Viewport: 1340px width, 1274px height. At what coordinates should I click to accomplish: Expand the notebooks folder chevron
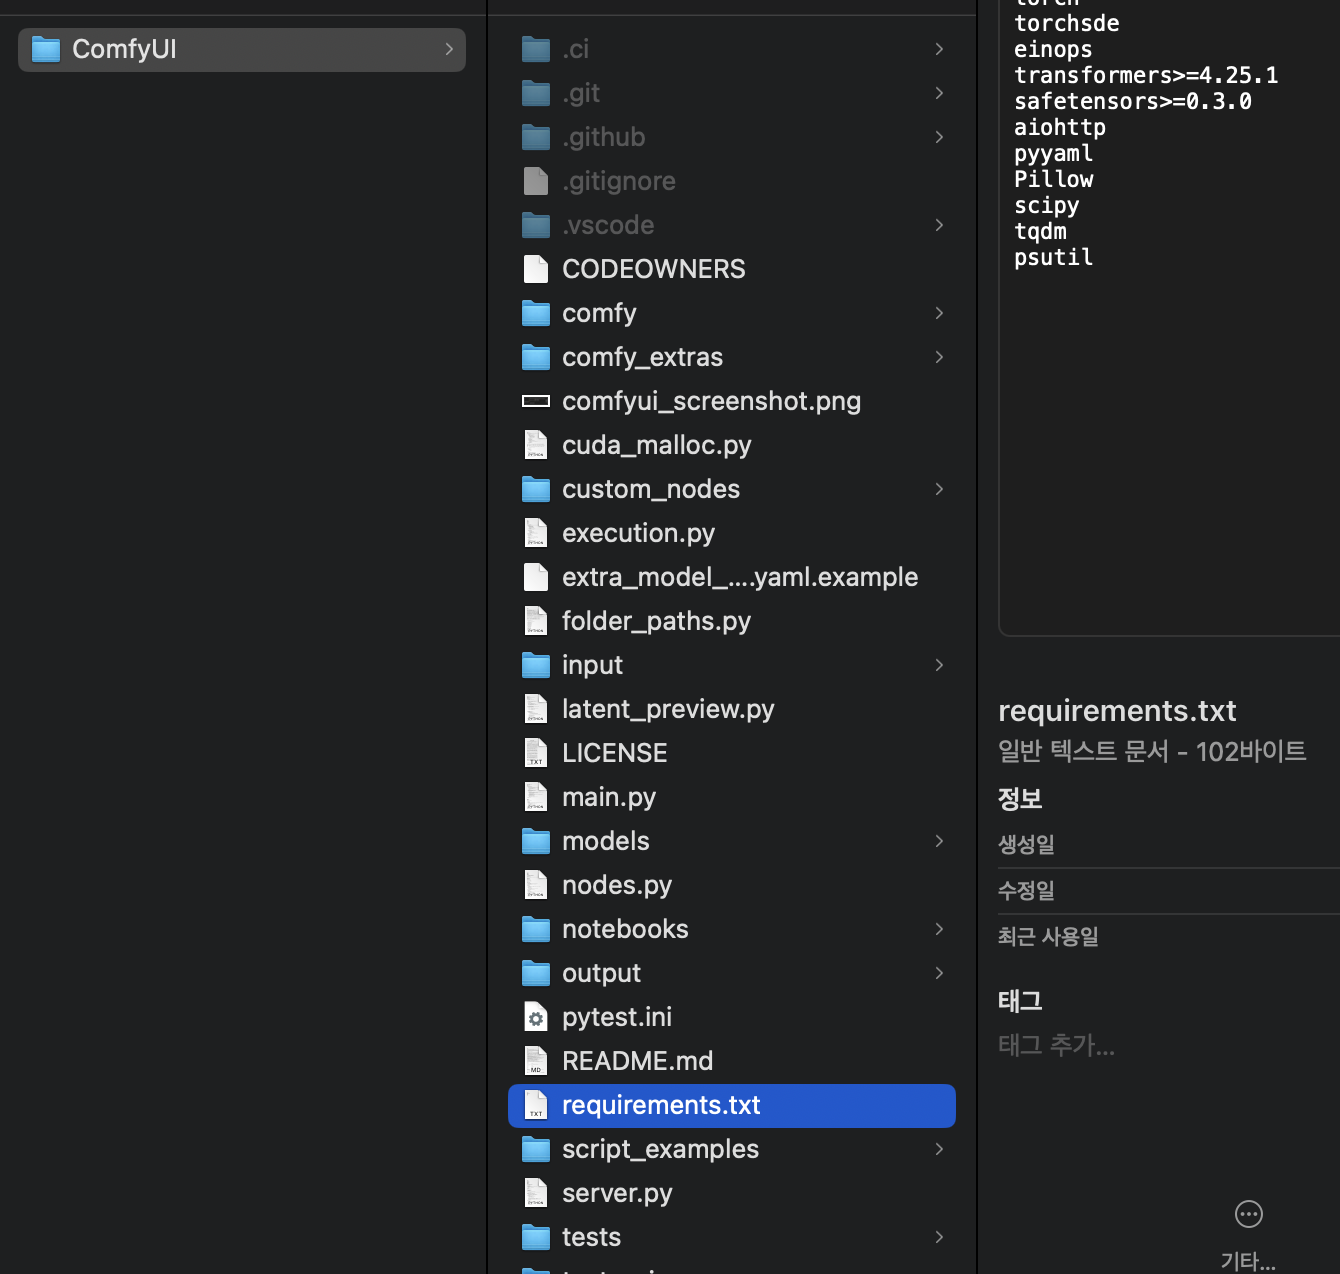939,929
